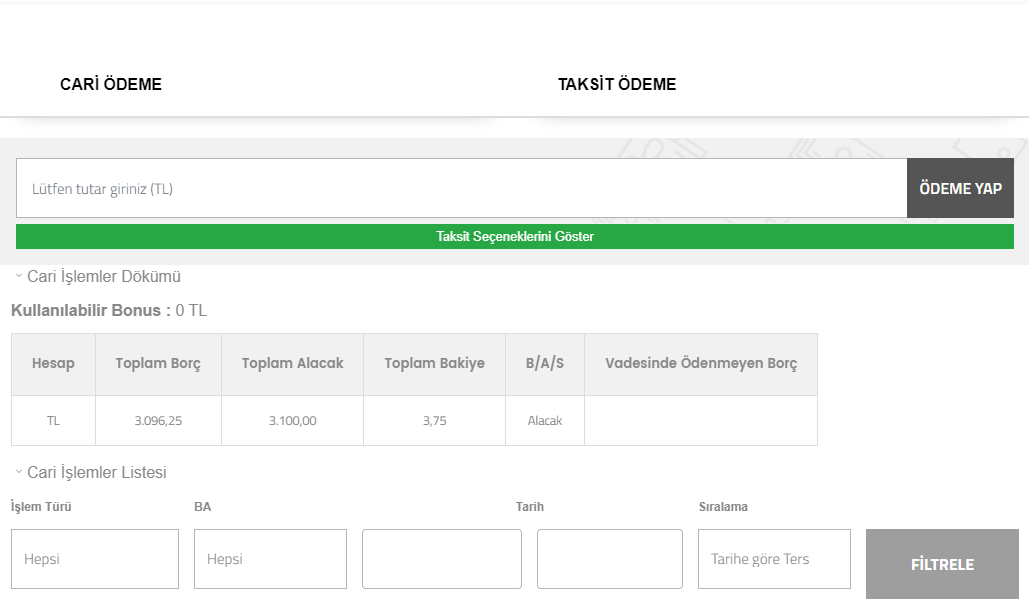Select the Alacak cell in the B/A/S column
The width and height of the screenshot is (1029, 607).
click(544, 421)
